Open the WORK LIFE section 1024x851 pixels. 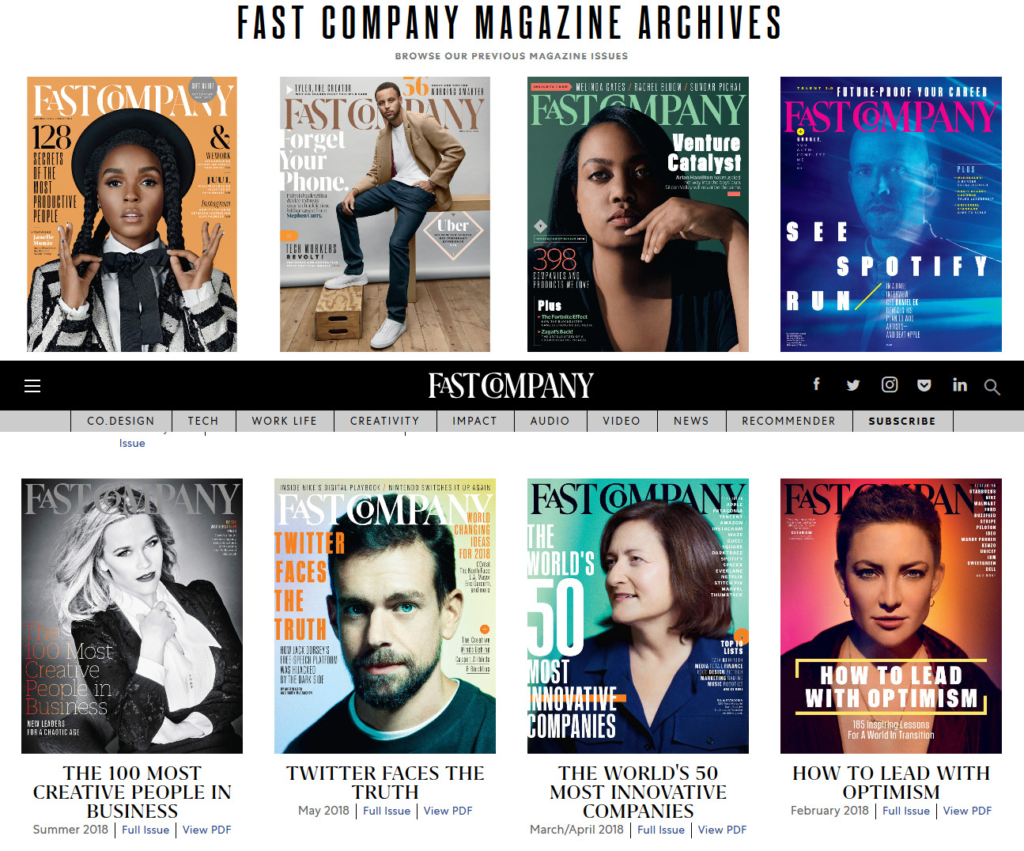coord(284,421)
